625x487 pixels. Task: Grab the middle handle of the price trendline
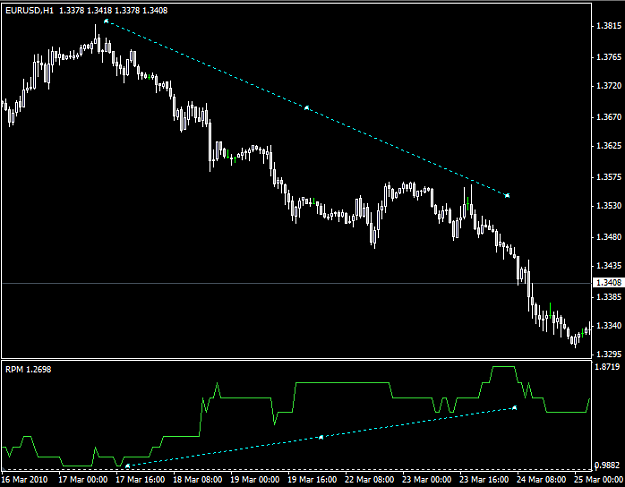307,108
